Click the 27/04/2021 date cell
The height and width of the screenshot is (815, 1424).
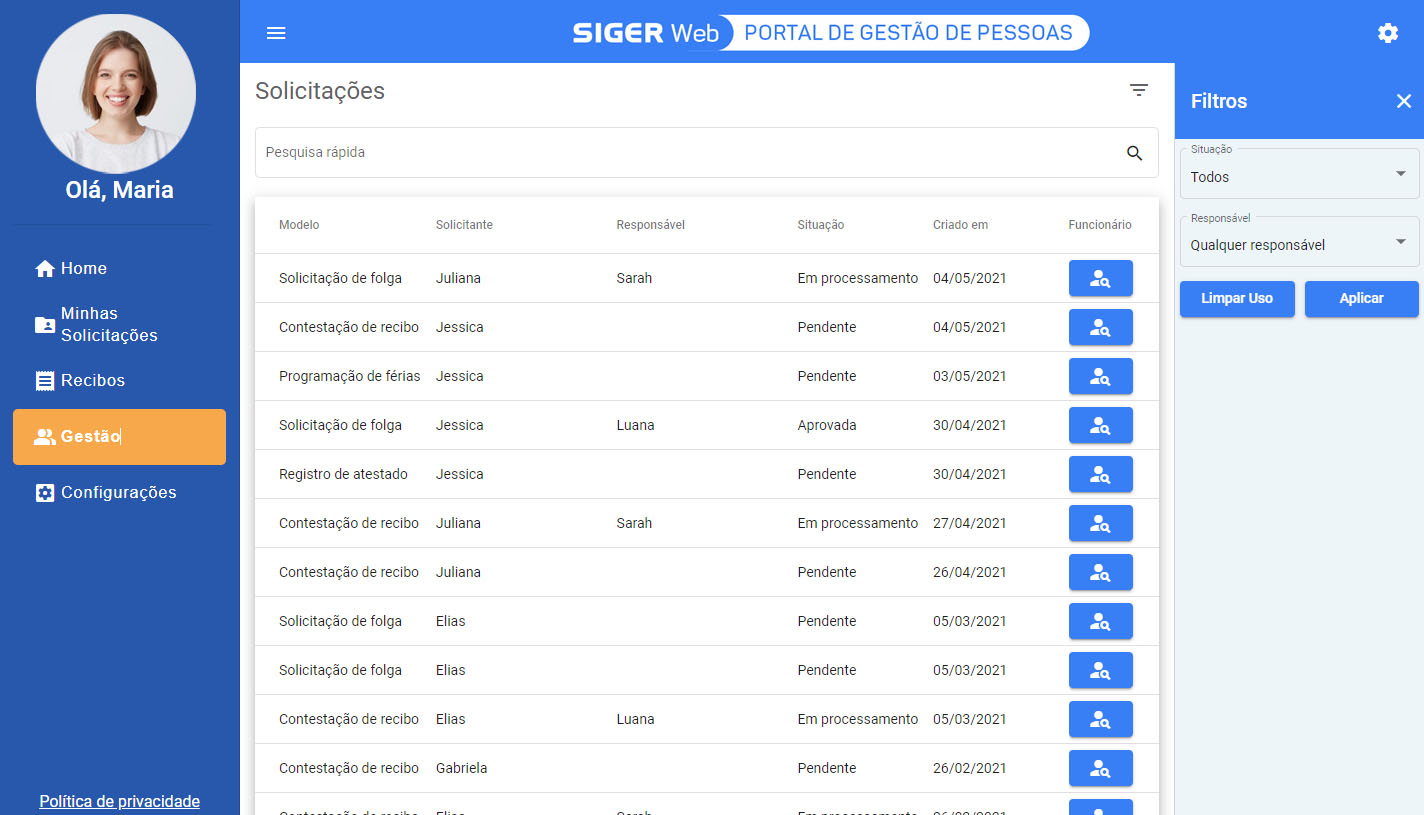(x=970, y=523)
